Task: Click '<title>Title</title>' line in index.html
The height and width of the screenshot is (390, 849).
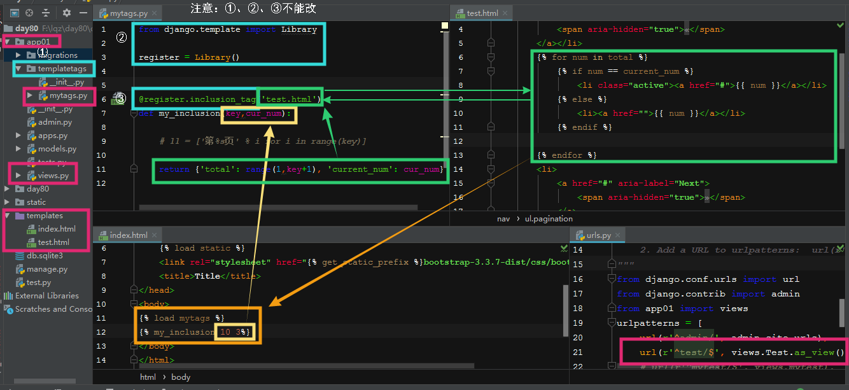Action: click(210, 276)
